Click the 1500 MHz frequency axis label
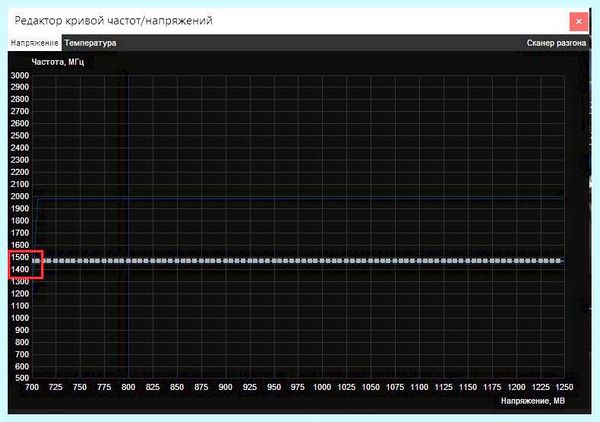The image size is (600, 422). (20, 257)
